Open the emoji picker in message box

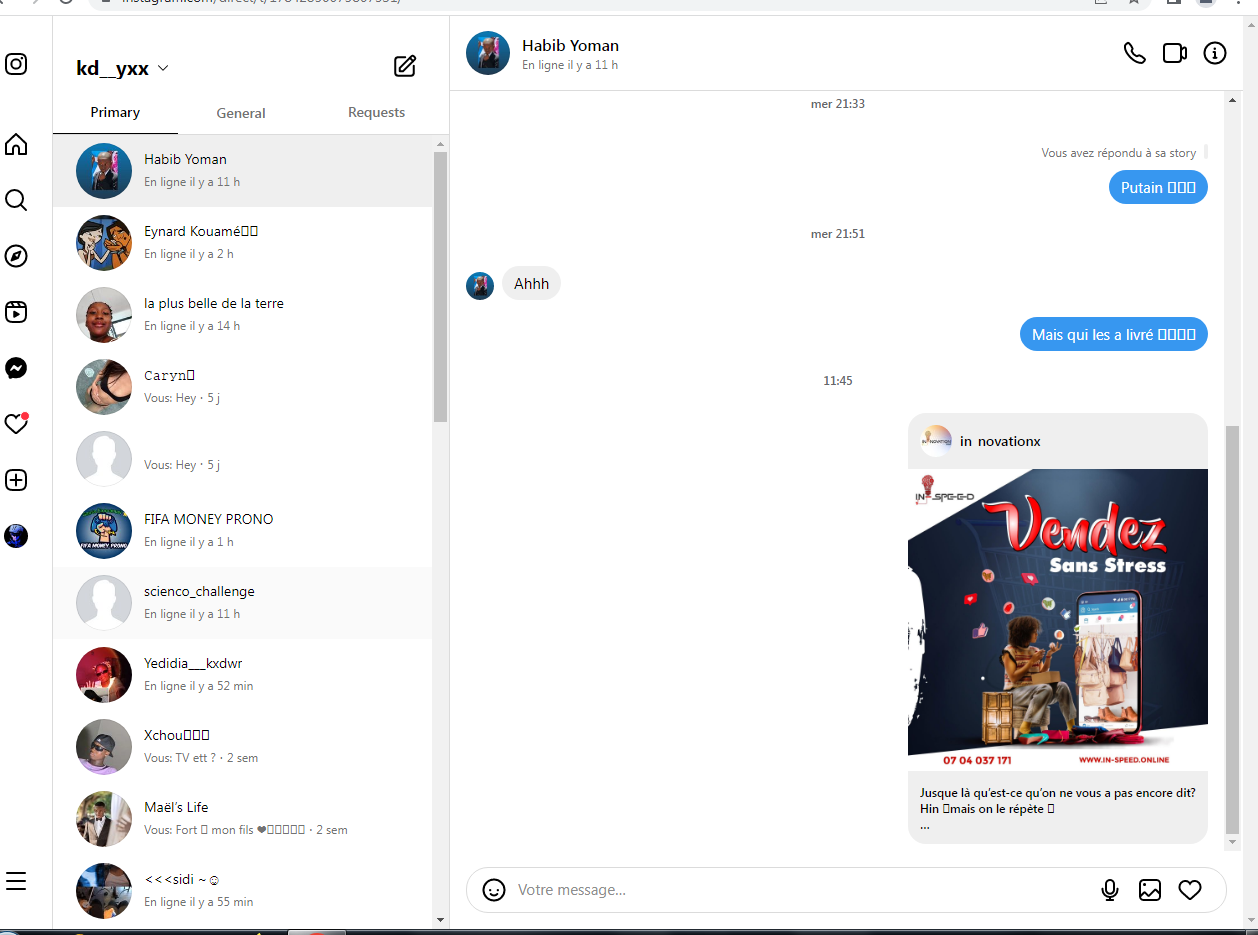[x=494, y=890]
